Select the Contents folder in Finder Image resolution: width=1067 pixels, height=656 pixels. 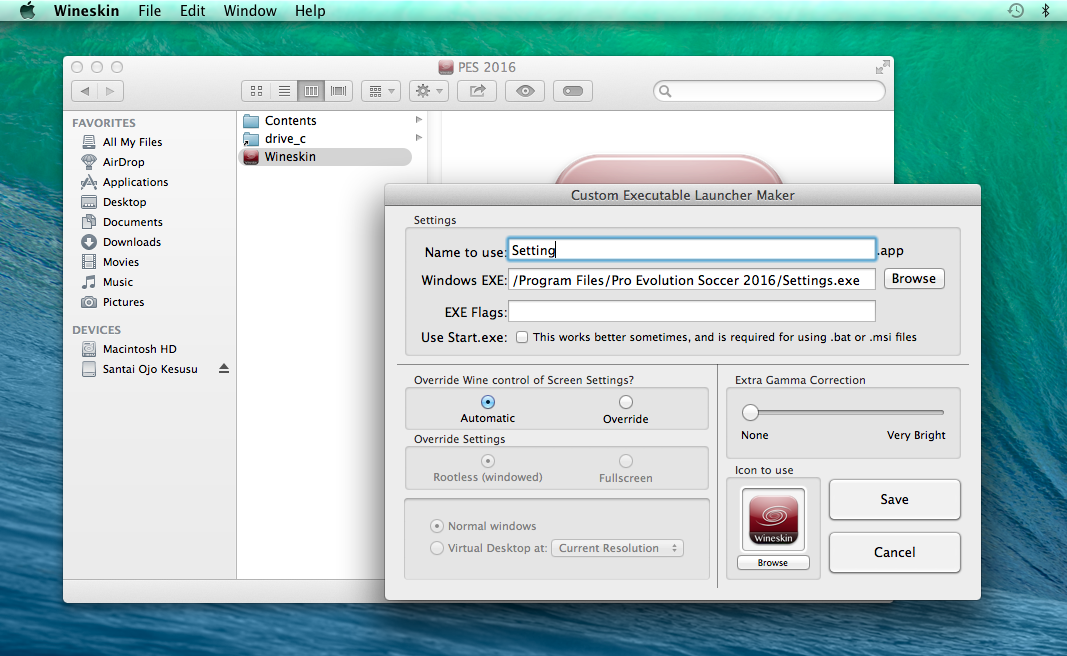[x=291, y=120]
